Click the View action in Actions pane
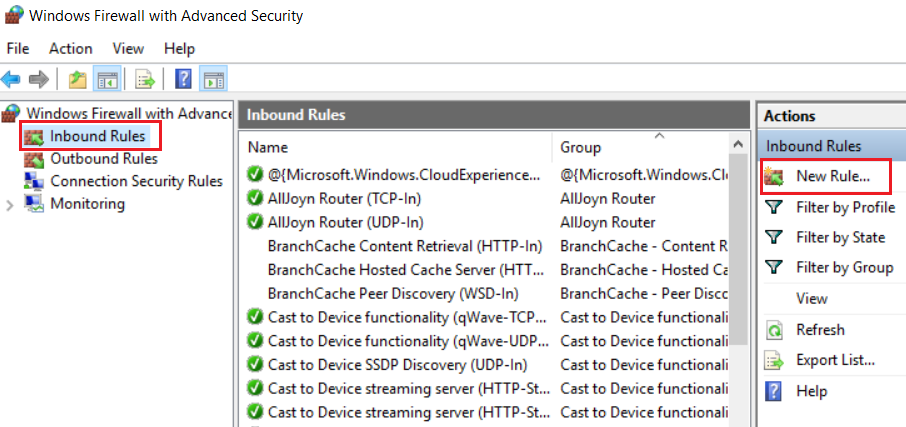 point(812,299)
